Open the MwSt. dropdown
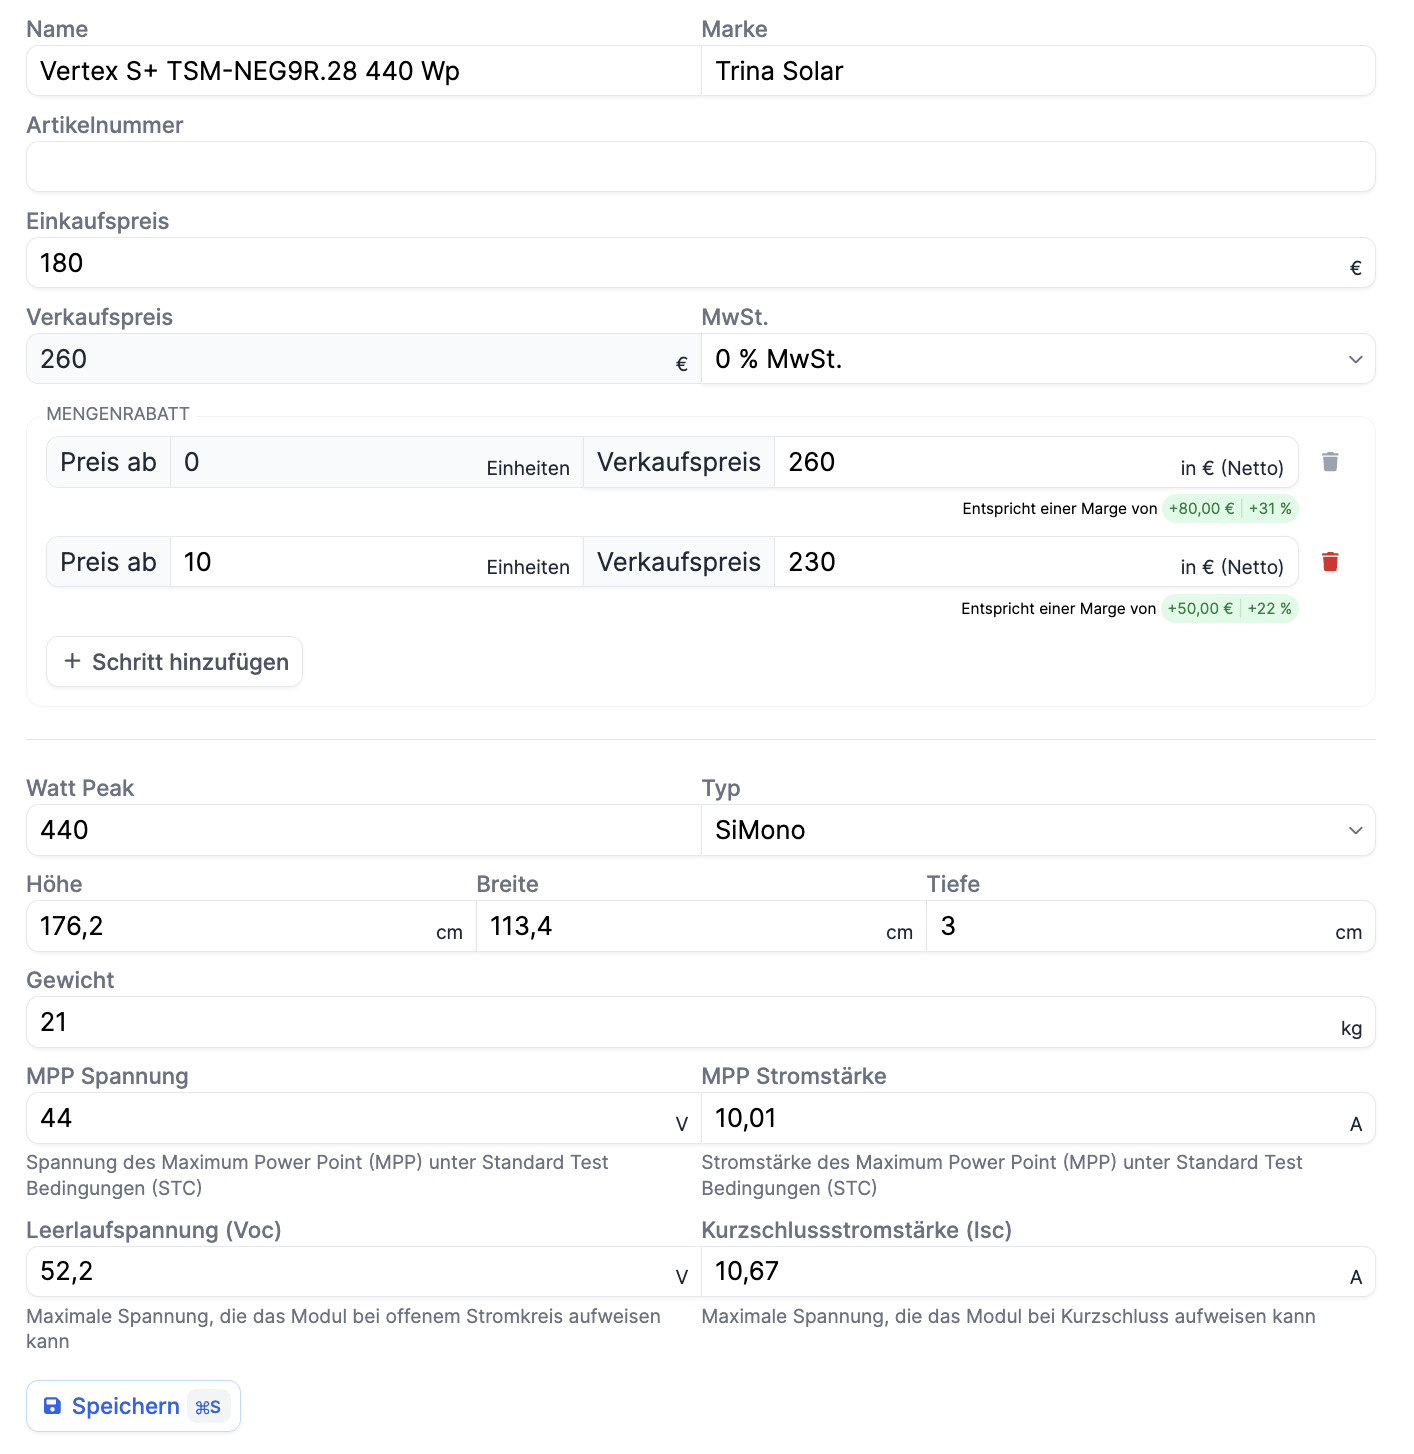Viewport: 1414px width, 1454px height. tap(1037, 359)
